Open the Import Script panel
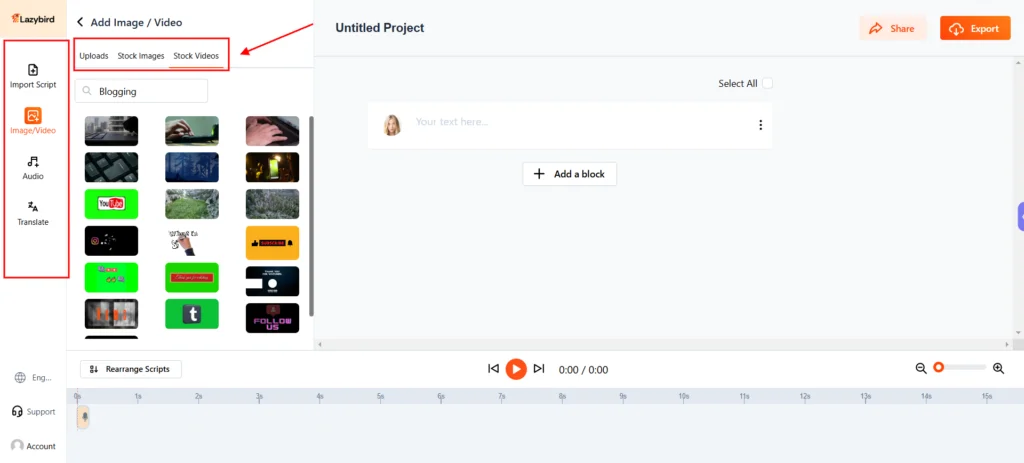The image size is (1024, 463). point(33,75)
